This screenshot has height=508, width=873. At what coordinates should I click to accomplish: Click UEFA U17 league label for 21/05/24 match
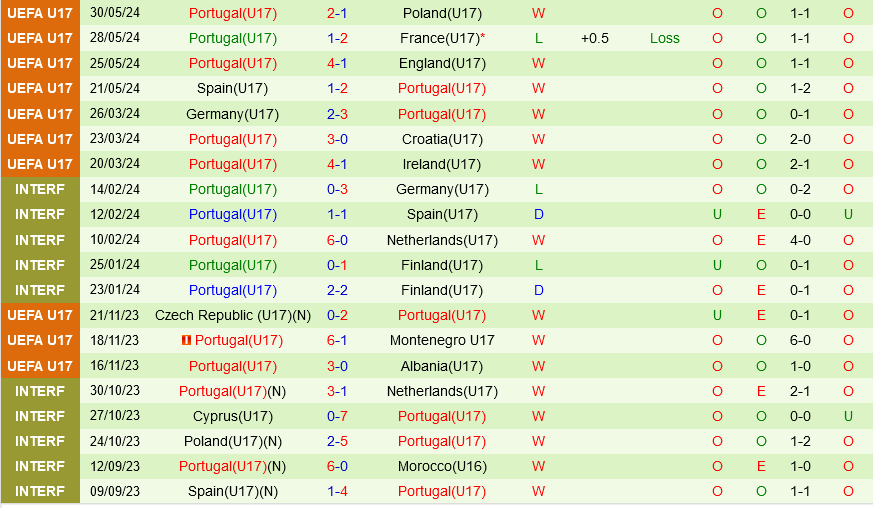pyautogui.click(x=40, y=88)
